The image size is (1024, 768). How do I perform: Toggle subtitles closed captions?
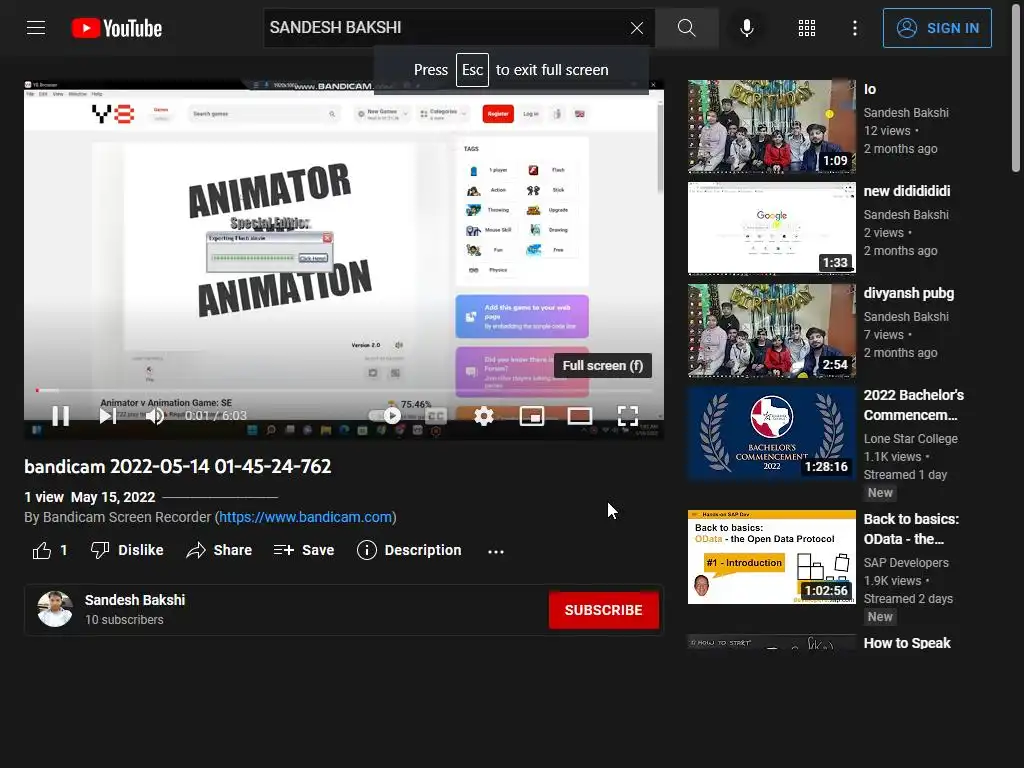pos(436,415)
